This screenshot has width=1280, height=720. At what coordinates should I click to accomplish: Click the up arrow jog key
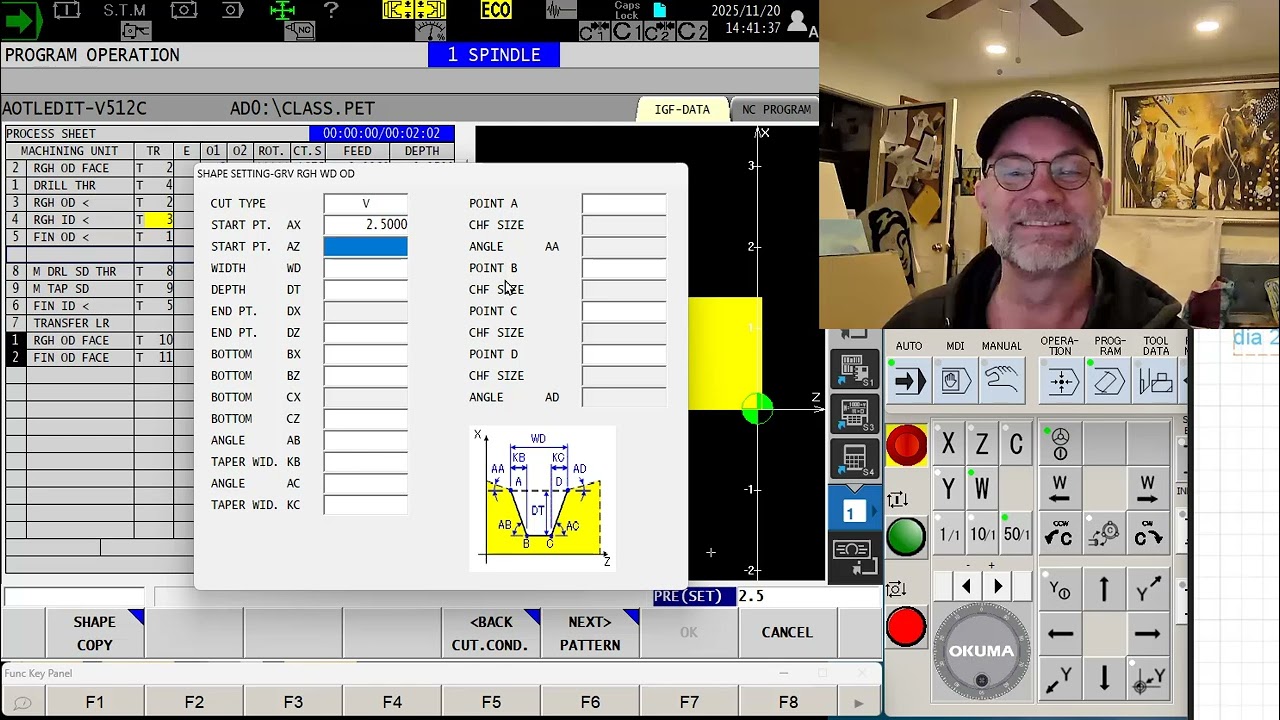[x=1104, y=590]
